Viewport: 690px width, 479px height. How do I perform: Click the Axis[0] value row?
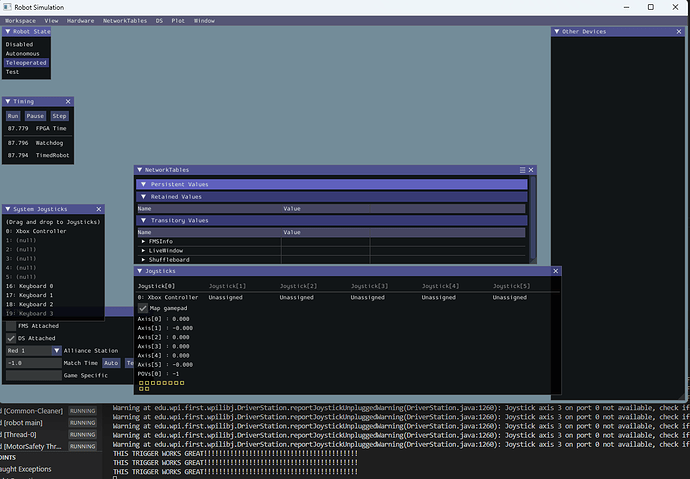tap(163, 319)
